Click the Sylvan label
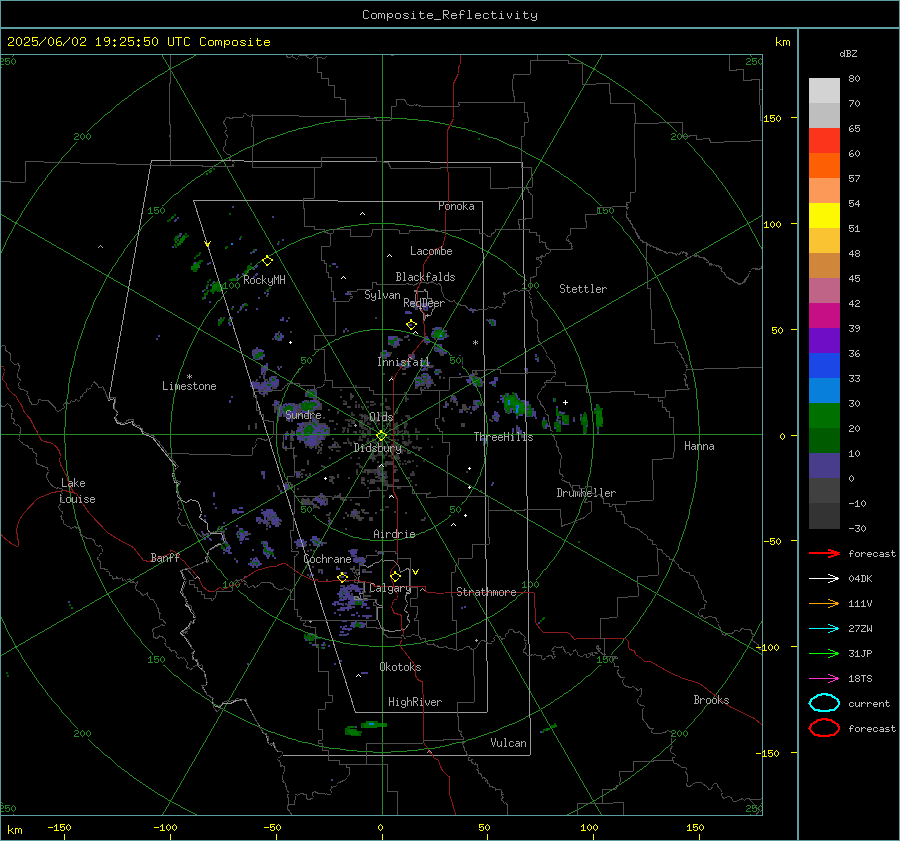Screen dimensions: 900x841 382,295
